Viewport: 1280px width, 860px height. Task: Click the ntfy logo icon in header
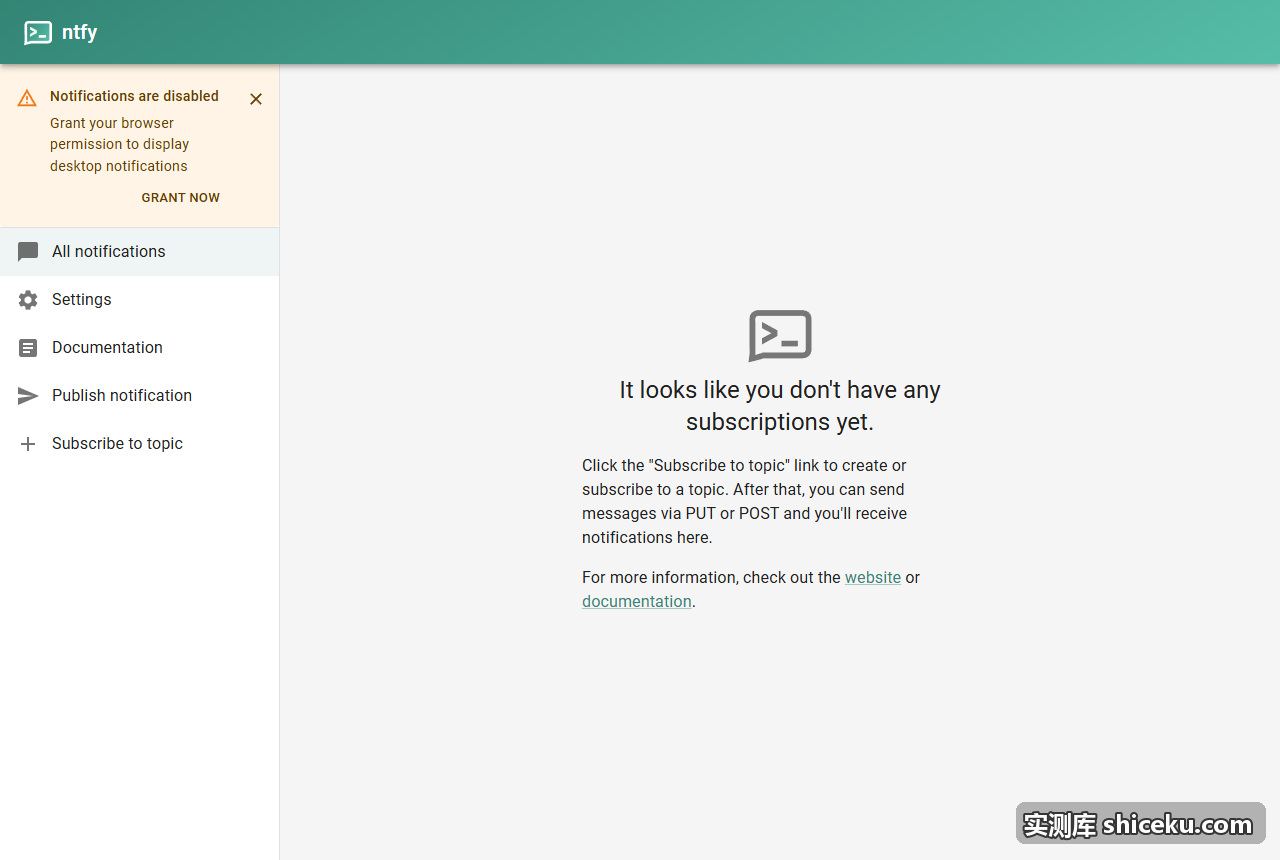pos(38,32)
